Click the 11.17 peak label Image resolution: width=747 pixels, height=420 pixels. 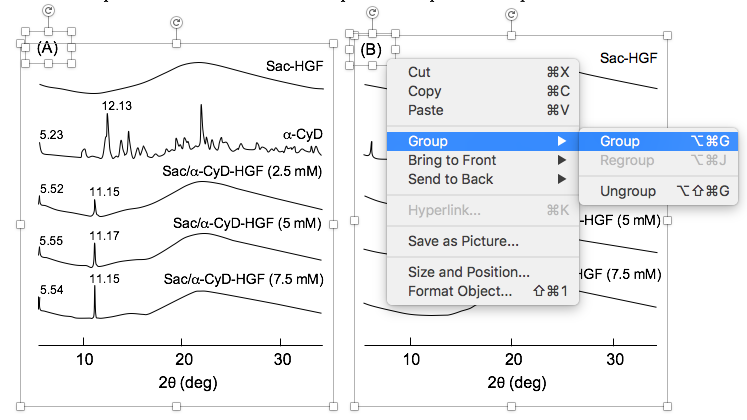click(x=104, y=236)
